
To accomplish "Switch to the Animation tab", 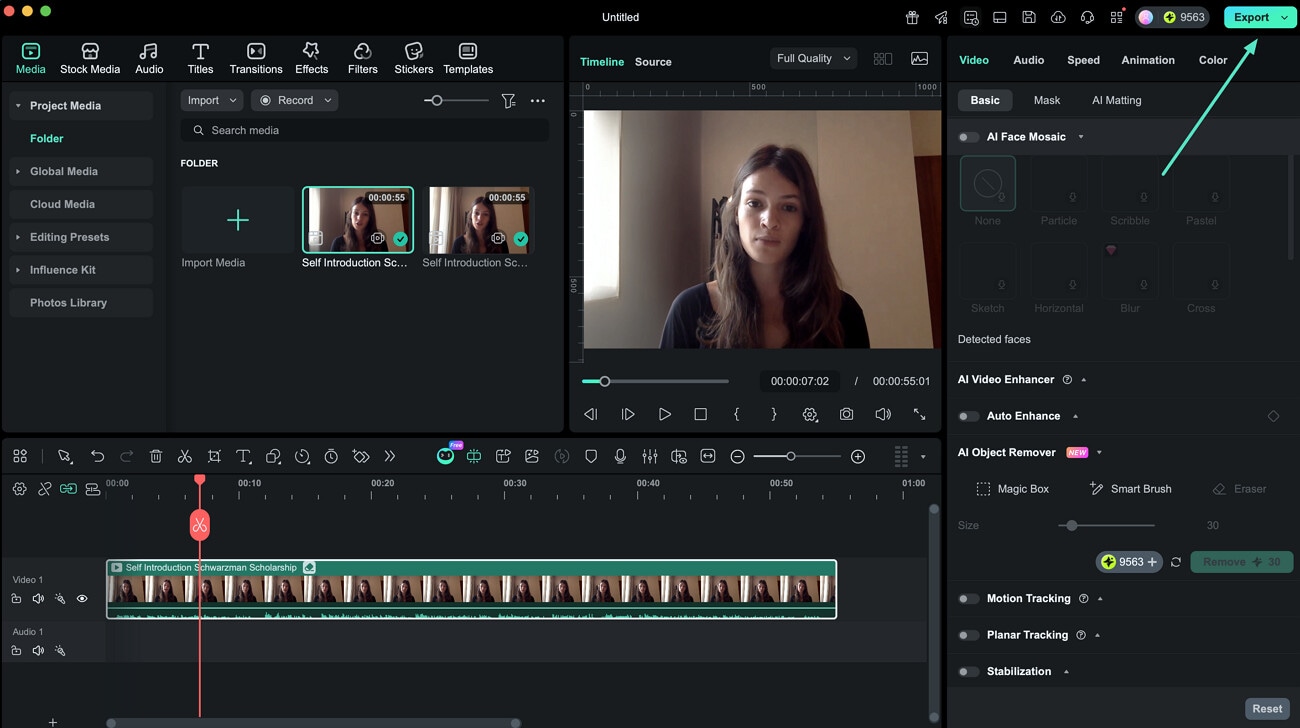I will click(x=1147, y=60).
